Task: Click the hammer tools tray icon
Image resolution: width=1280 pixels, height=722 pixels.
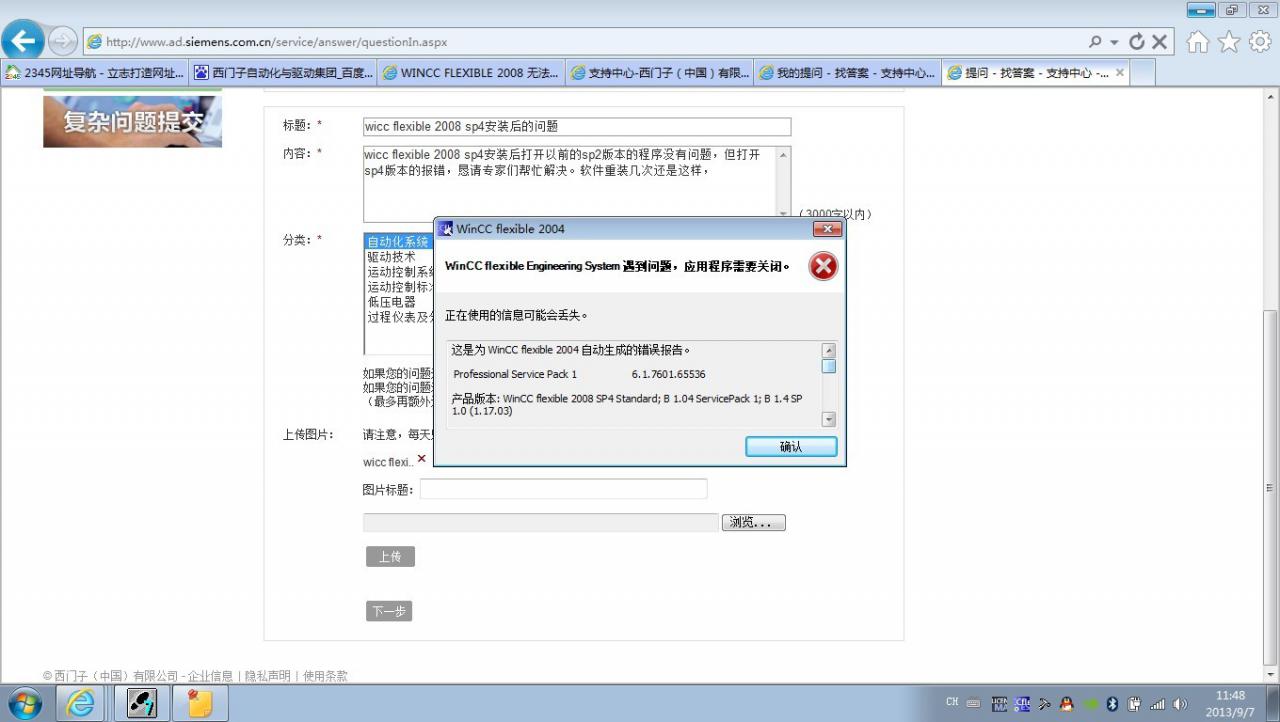Action: point(1045,704)
